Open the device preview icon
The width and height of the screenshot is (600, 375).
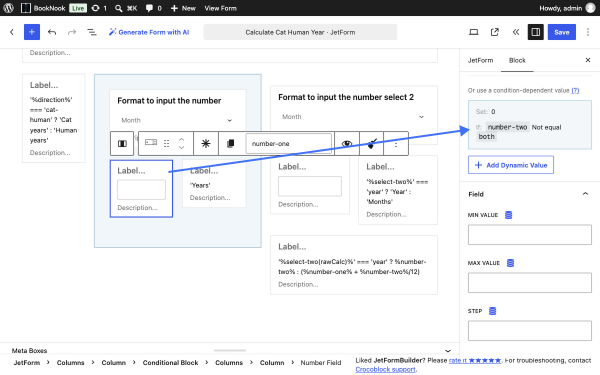click(x=474, y=32)
